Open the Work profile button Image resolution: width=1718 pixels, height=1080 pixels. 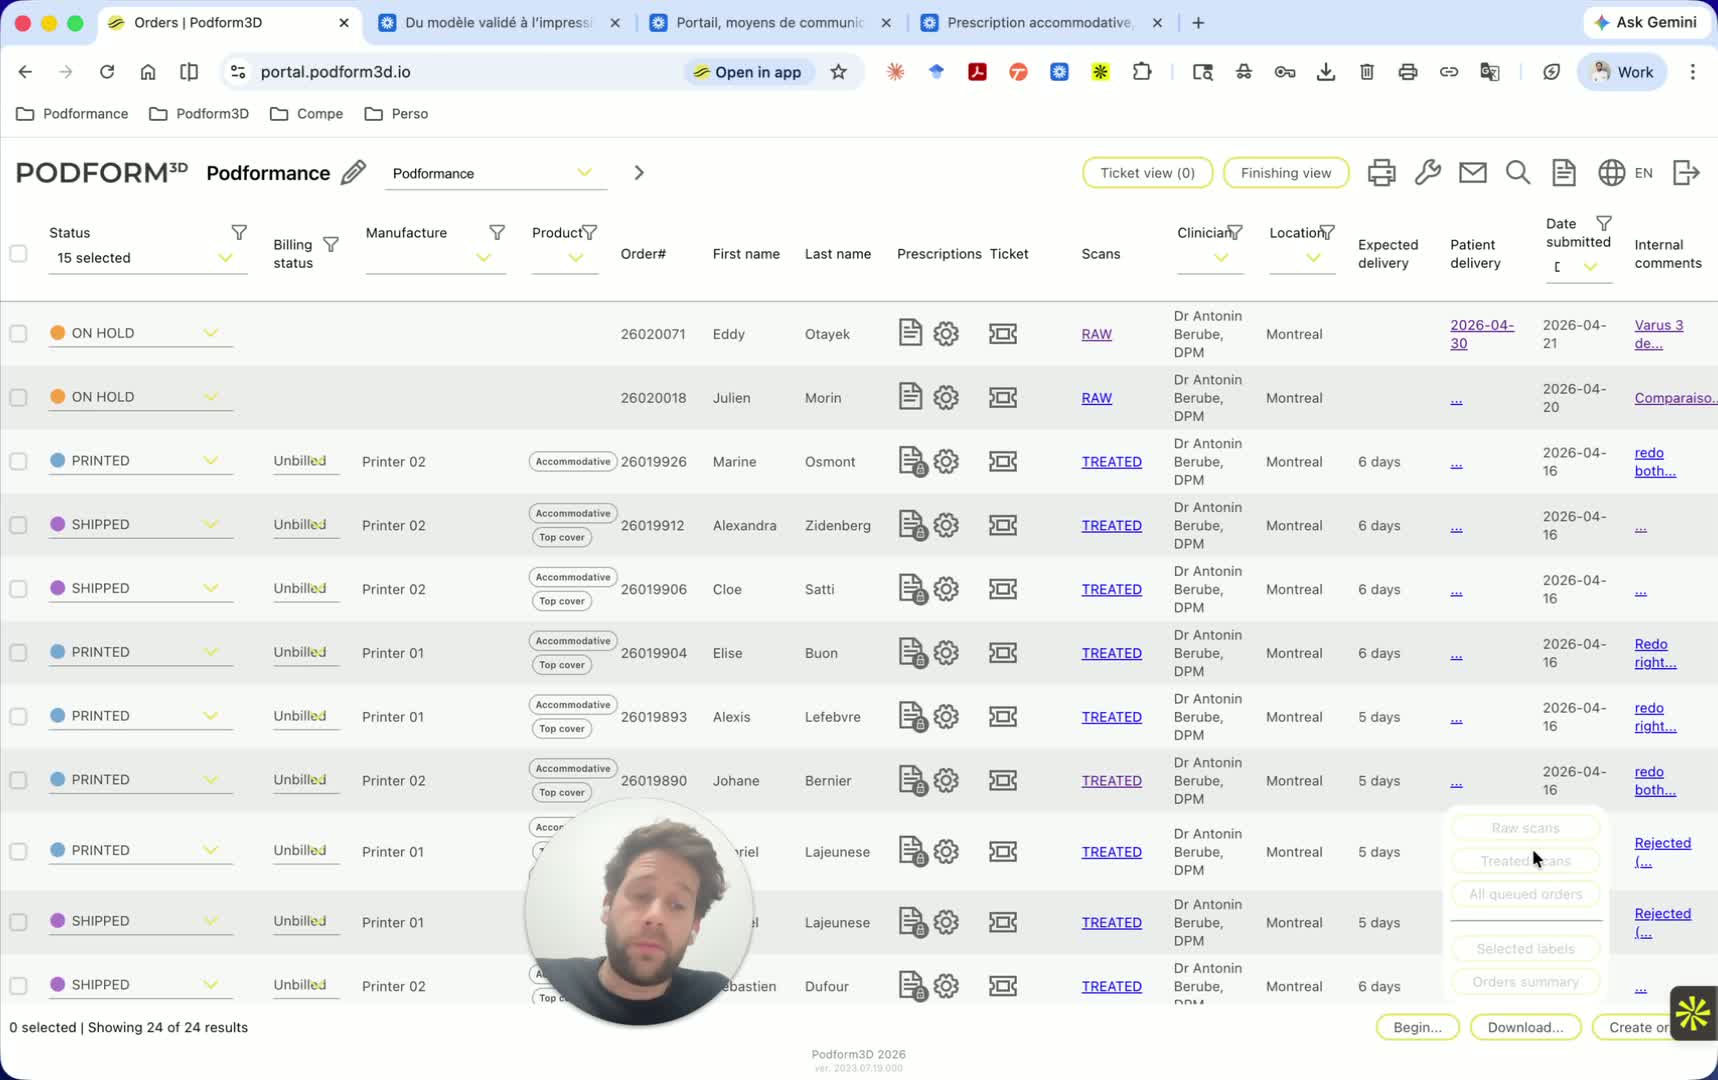(1621, 72)
